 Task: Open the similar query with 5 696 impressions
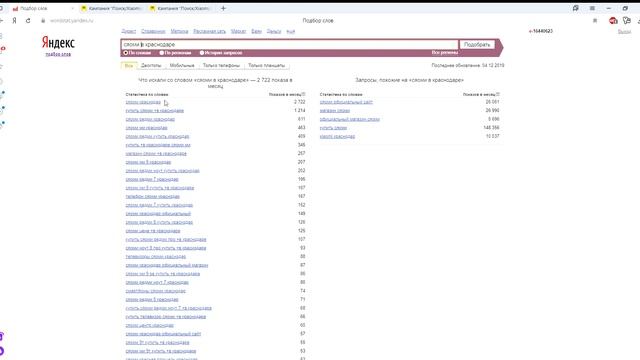tap(350, 119)
